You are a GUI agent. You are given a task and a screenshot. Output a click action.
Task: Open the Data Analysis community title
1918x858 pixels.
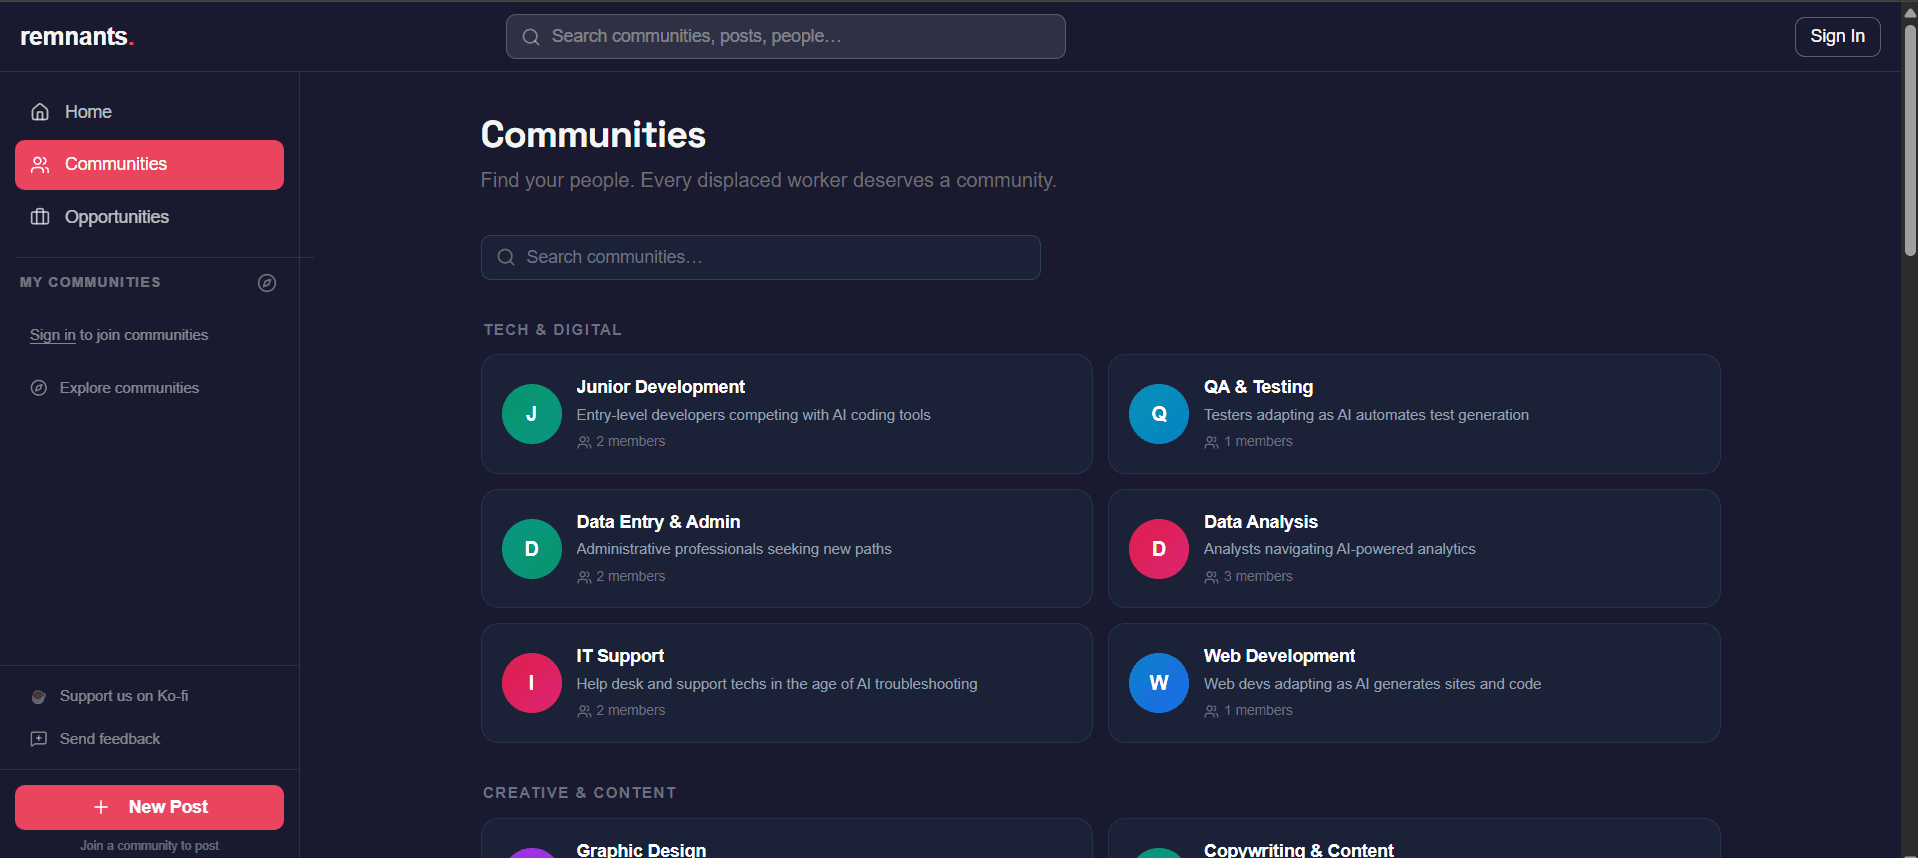point(1260,522)
